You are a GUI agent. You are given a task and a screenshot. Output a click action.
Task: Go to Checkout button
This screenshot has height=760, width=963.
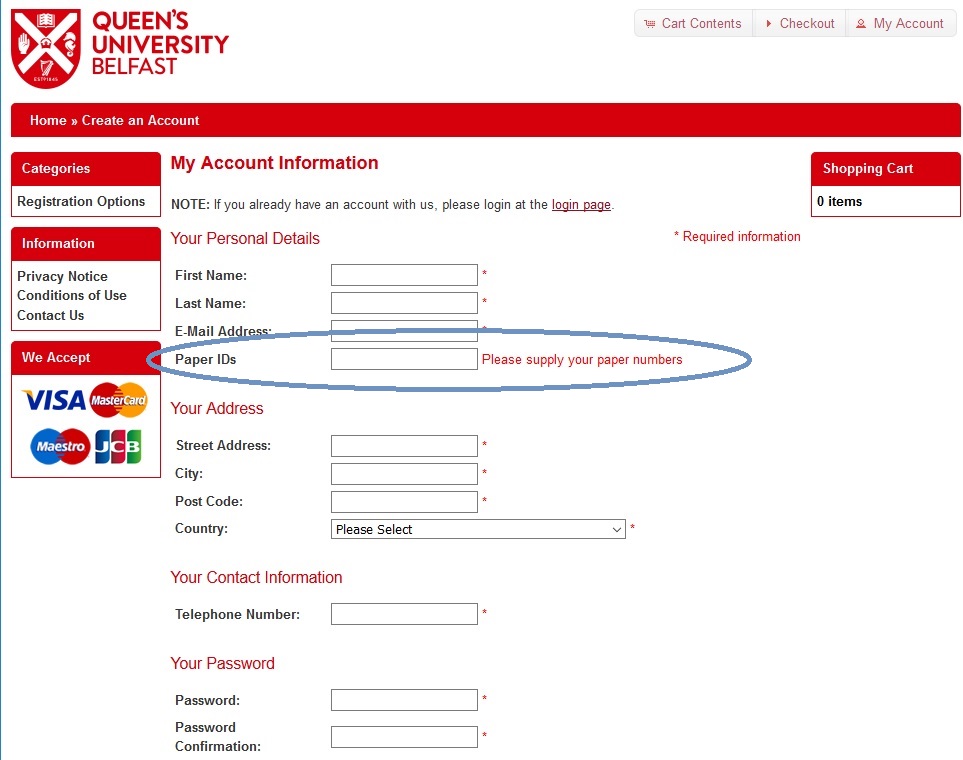[799, 24]
